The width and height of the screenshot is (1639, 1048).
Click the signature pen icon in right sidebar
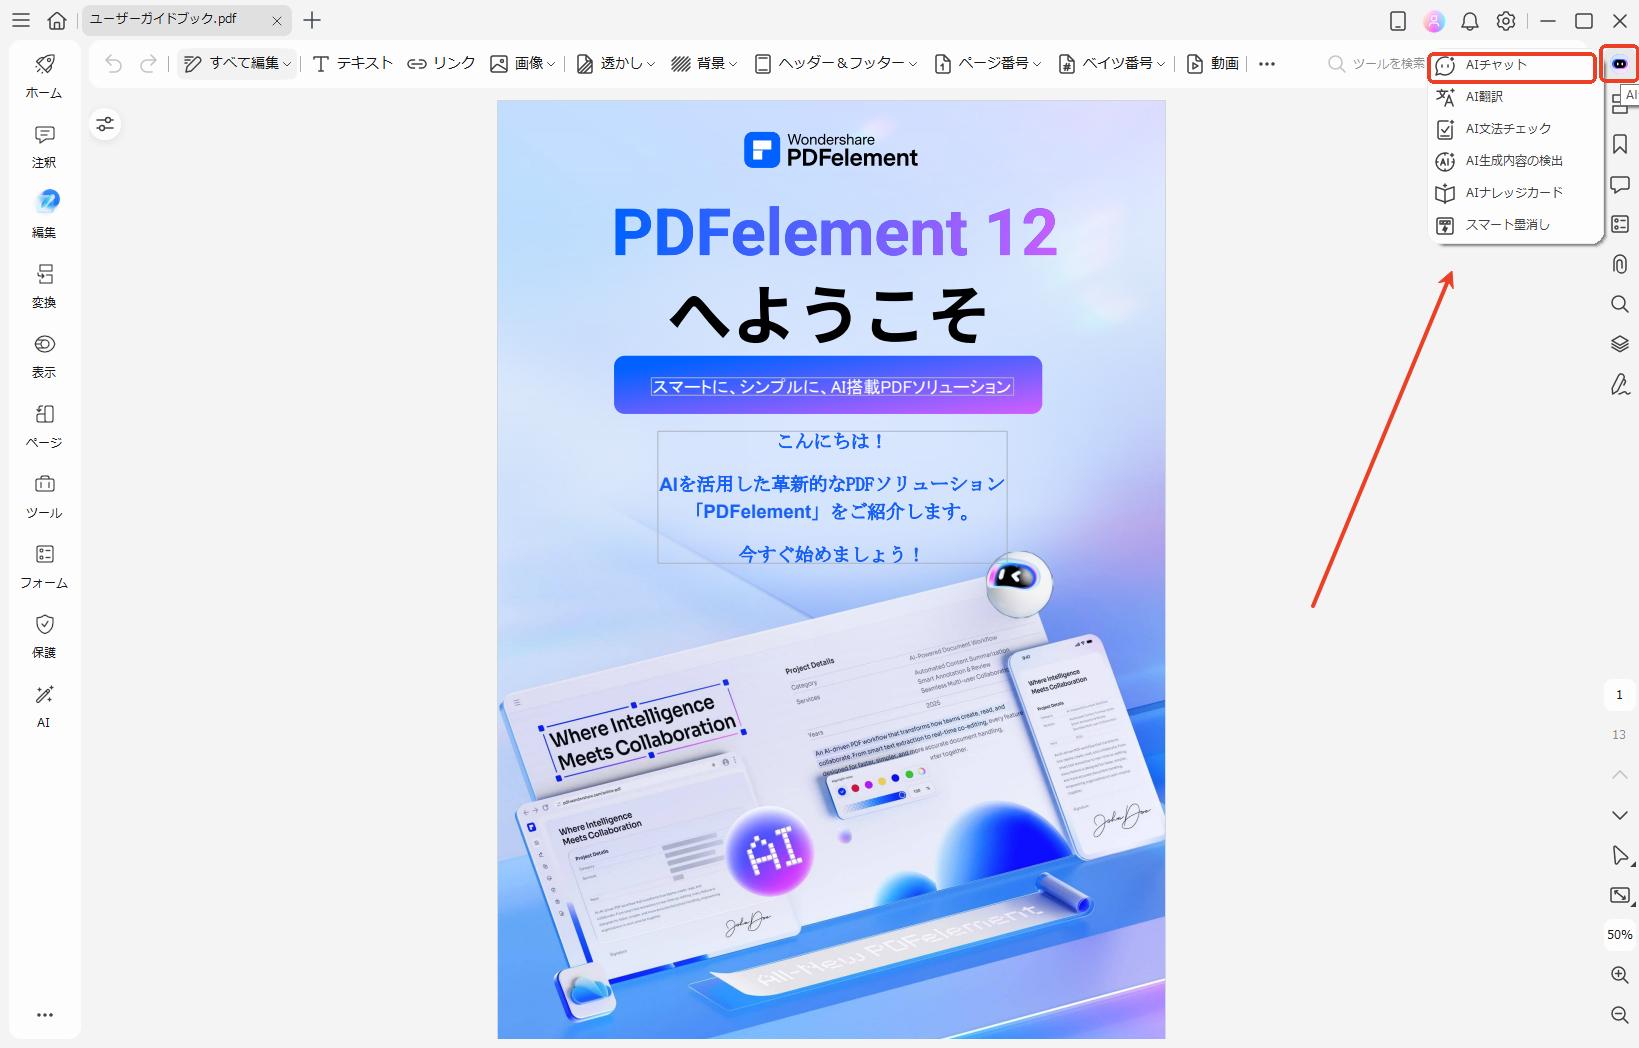(x=1620, y=384)
